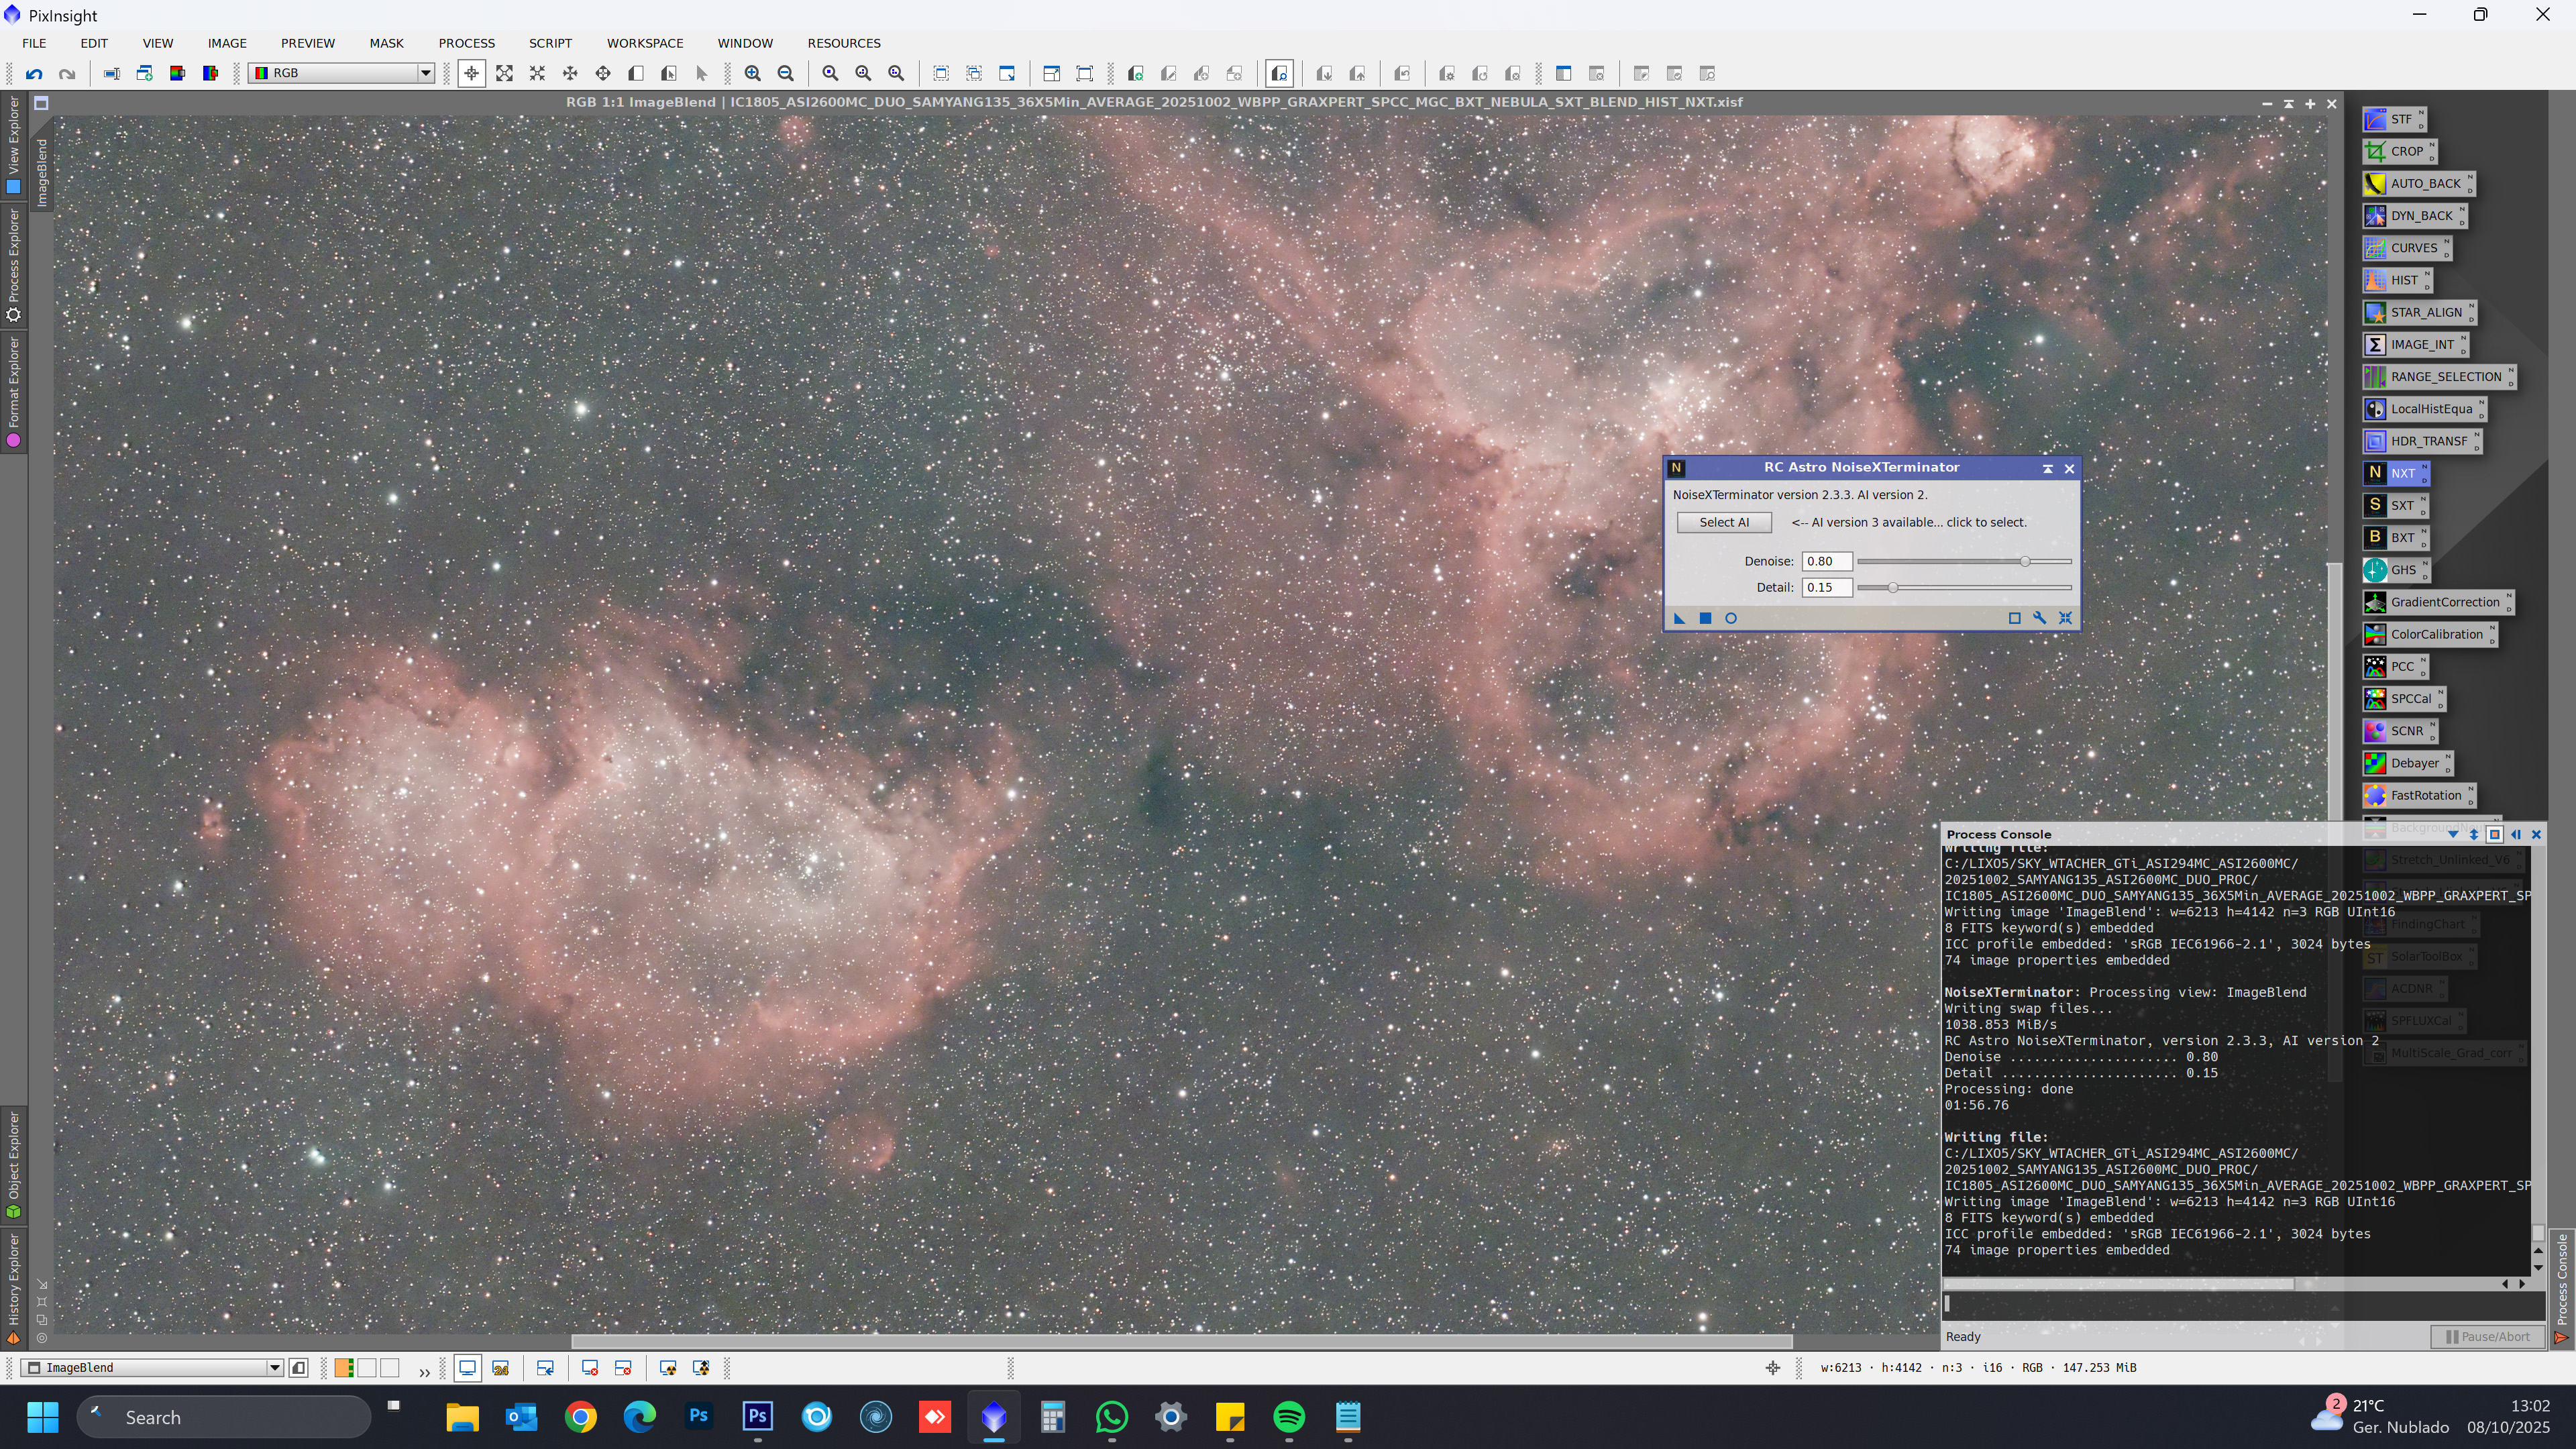Open the SCRIPT menu
2576x1449 pixels.
pos(550,43)
